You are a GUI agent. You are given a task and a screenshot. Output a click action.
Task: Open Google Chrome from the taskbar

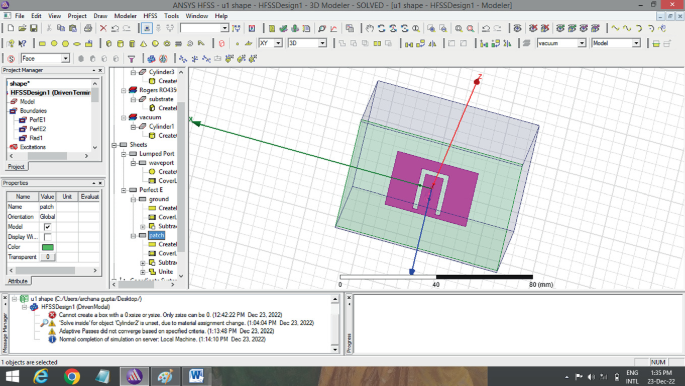coord(72,376)
